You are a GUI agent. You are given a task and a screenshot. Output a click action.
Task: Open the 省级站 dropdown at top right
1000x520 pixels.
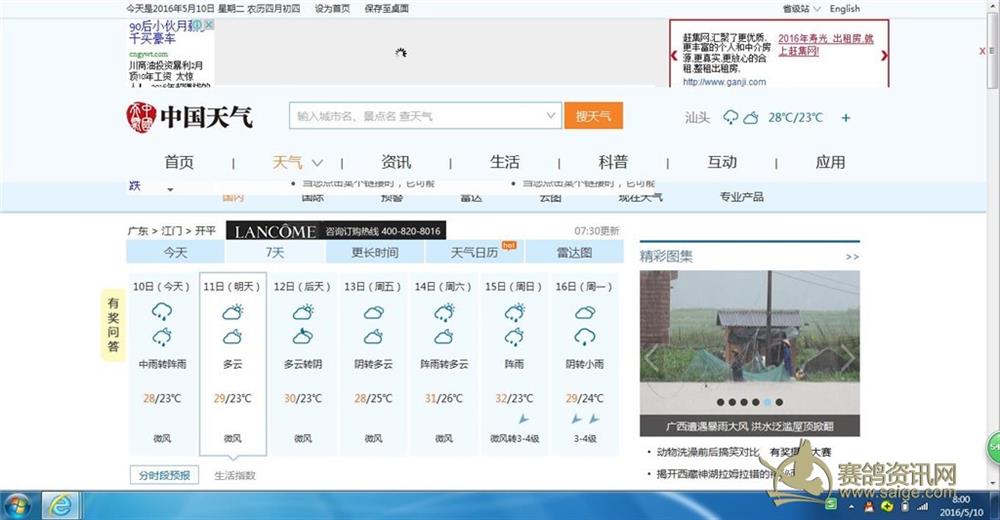[800, 9]
